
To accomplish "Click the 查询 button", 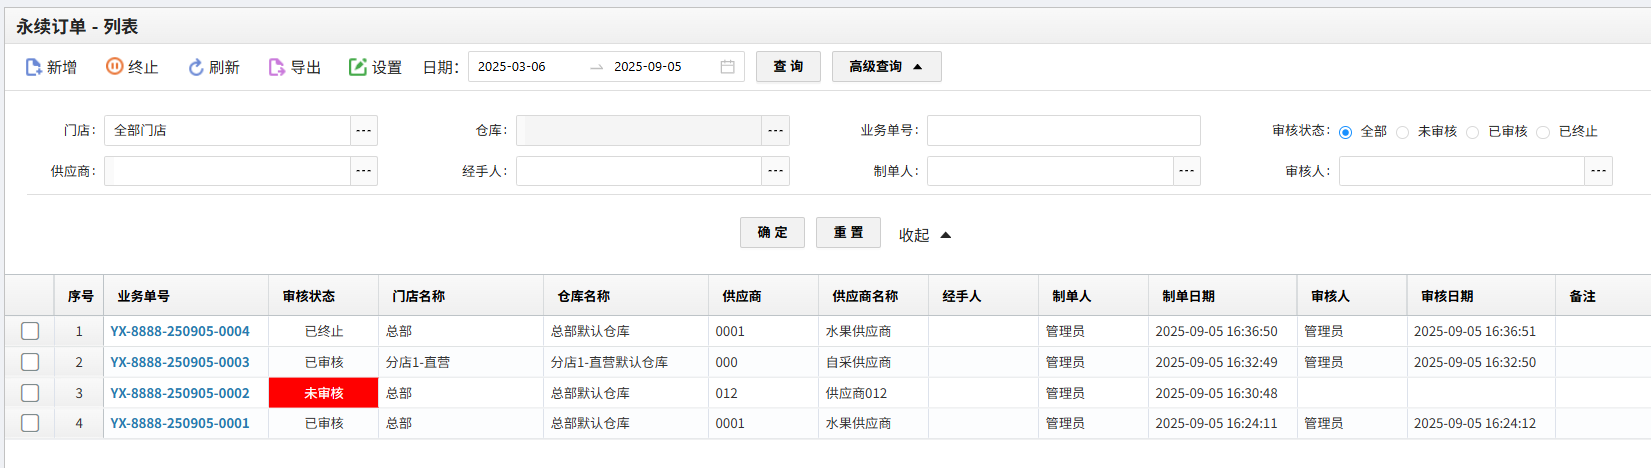I will coord(788,67).
